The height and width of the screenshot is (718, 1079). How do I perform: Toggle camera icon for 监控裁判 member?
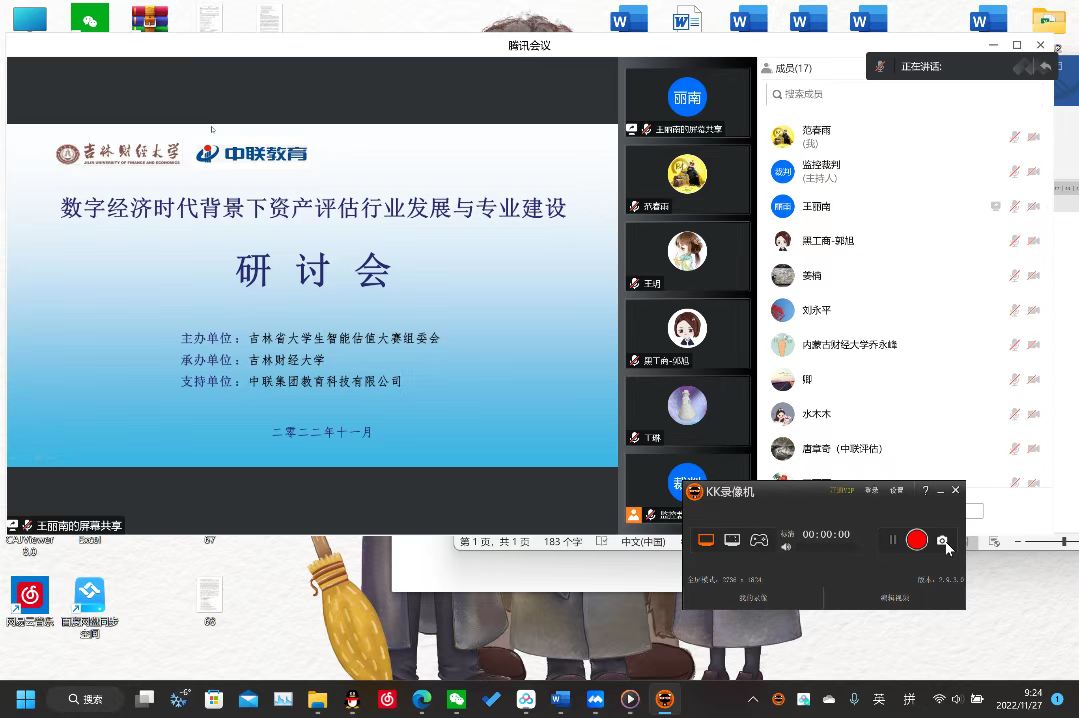(1033, 171)
